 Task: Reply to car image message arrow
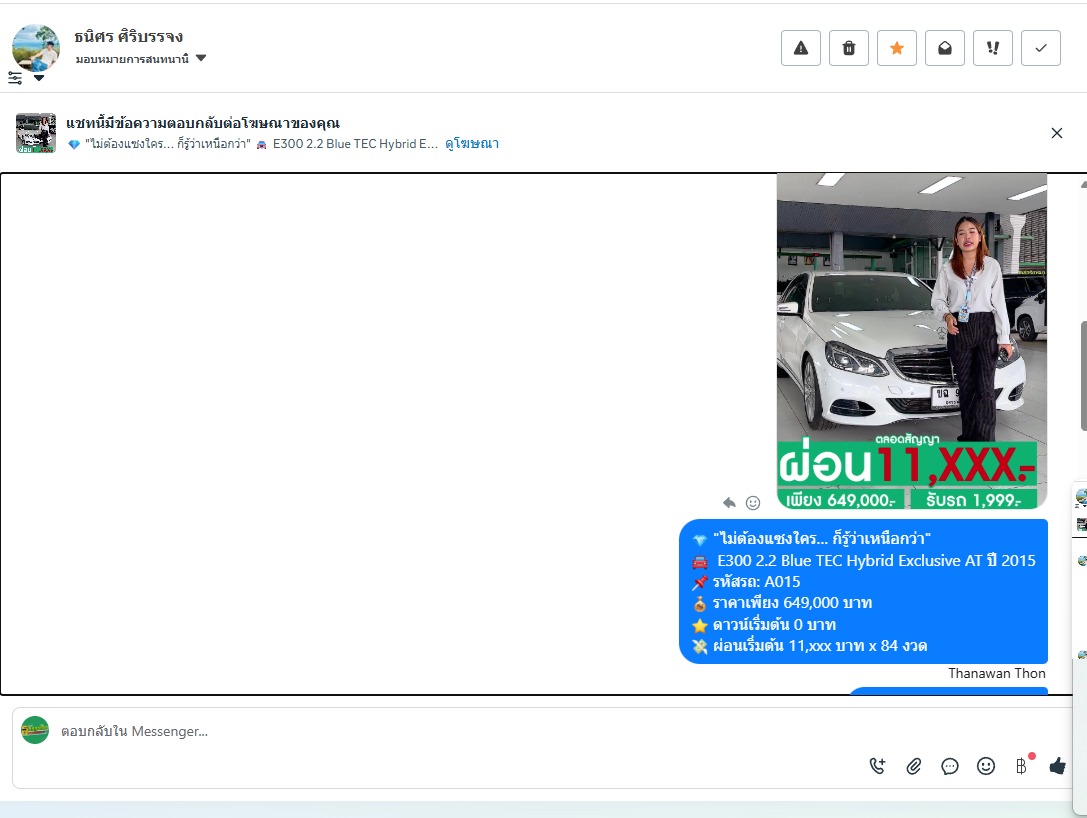point(729,503)
